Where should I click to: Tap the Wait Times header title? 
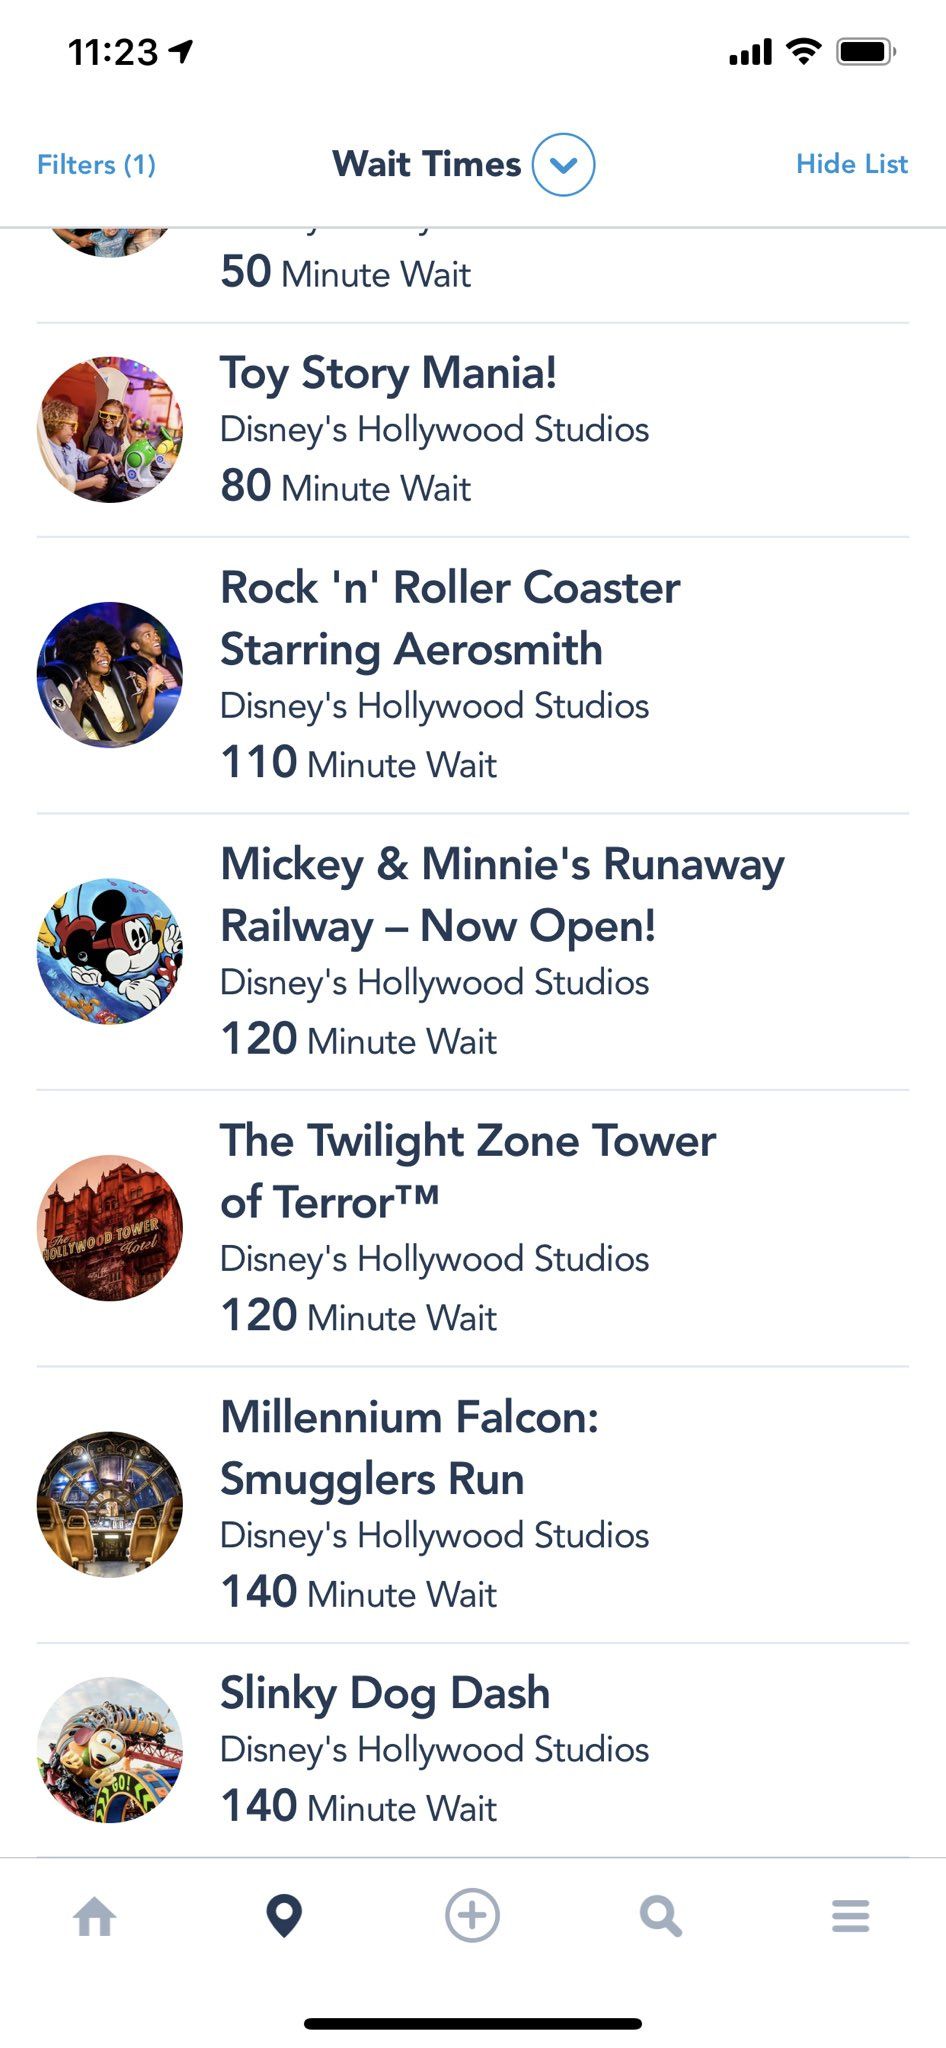coord(427,165)
